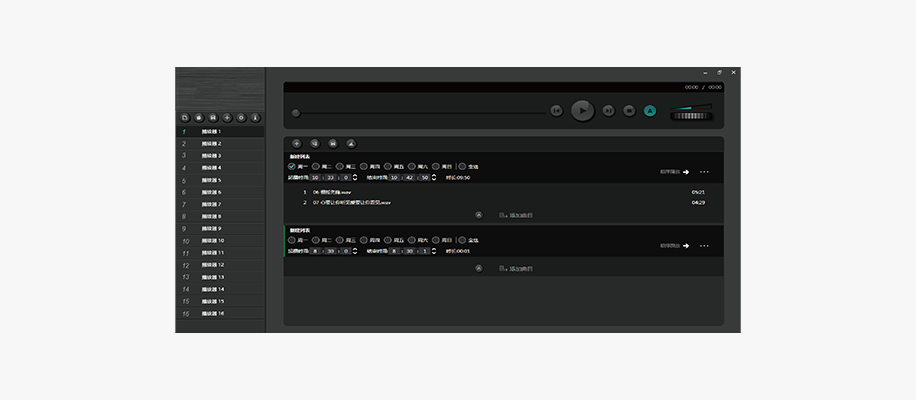The height and width of the screenshot is (400, 916).
Task: Enable 全选 in the second schedule list
Action: coord(462,240)
